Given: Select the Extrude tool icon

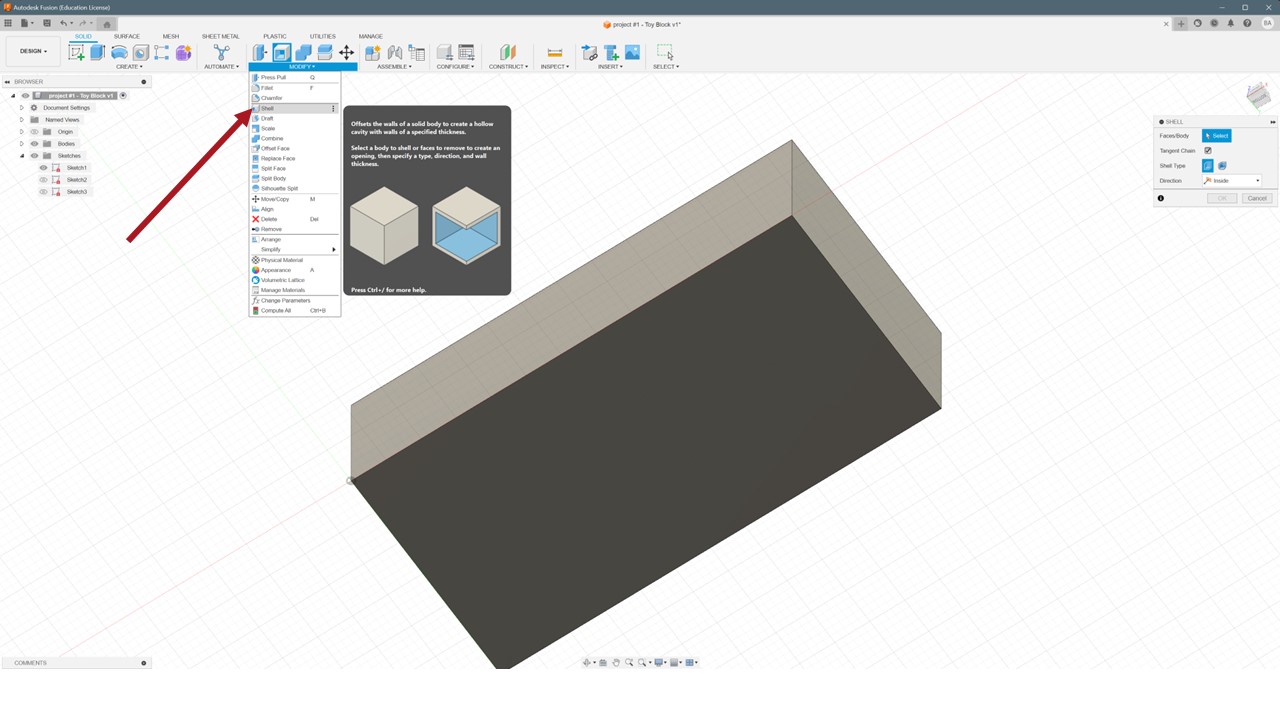Looking at the screenshot, I should pyautogui.click(x=98, y=52).
